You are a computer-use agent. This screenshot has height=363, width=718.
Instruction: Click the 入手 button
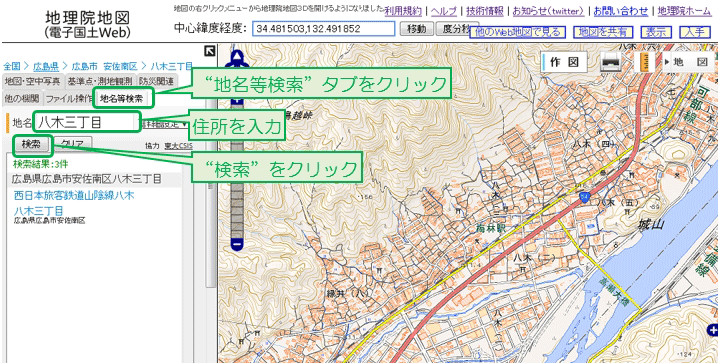tap(695, 32)
